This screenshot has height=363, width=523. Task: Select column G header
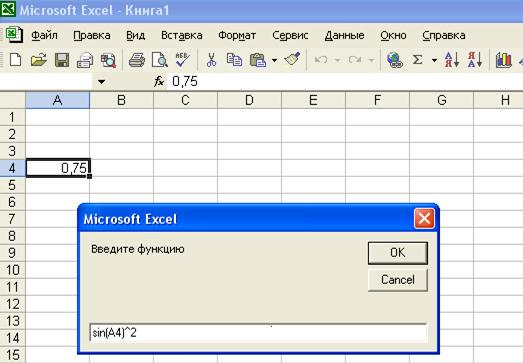click(x=441, y=100)
